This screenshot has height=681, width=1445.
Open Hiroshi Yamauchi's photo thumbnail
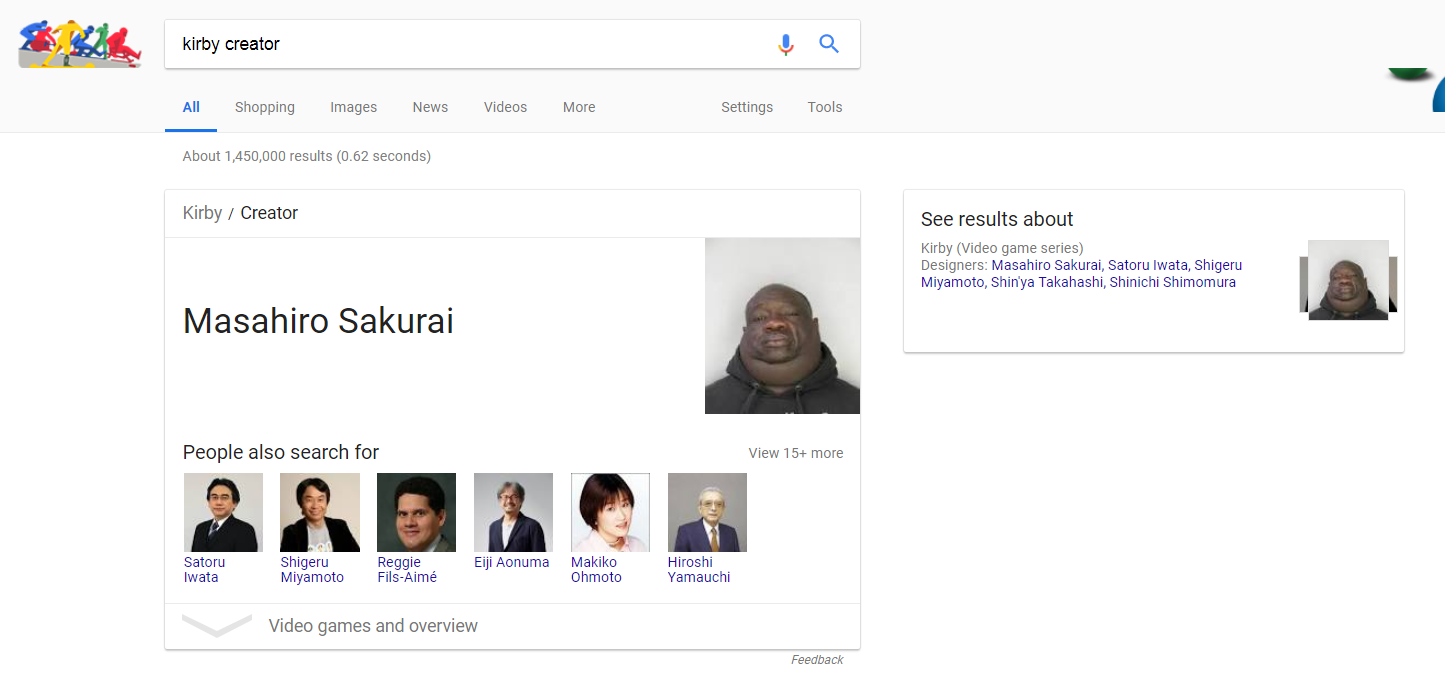[707, 512]
